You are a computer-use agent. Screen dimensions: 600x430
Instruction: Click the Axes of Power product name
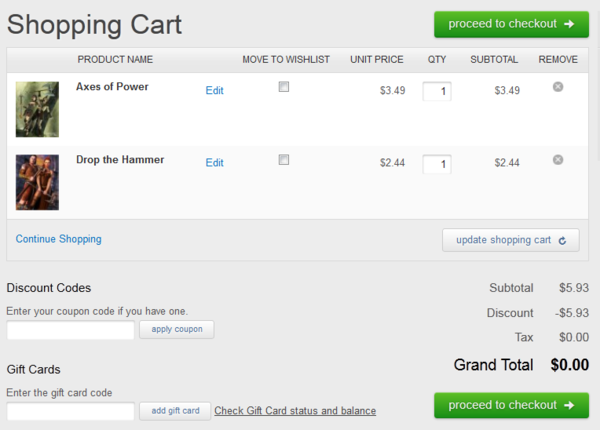(112, 87)
